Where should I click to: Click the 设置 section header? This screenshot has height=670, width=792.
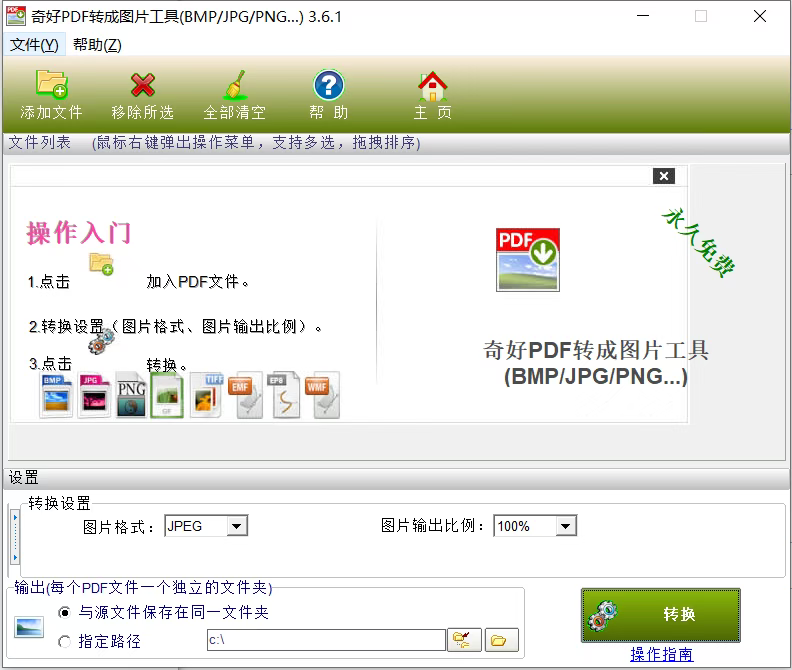click(23, 477)
